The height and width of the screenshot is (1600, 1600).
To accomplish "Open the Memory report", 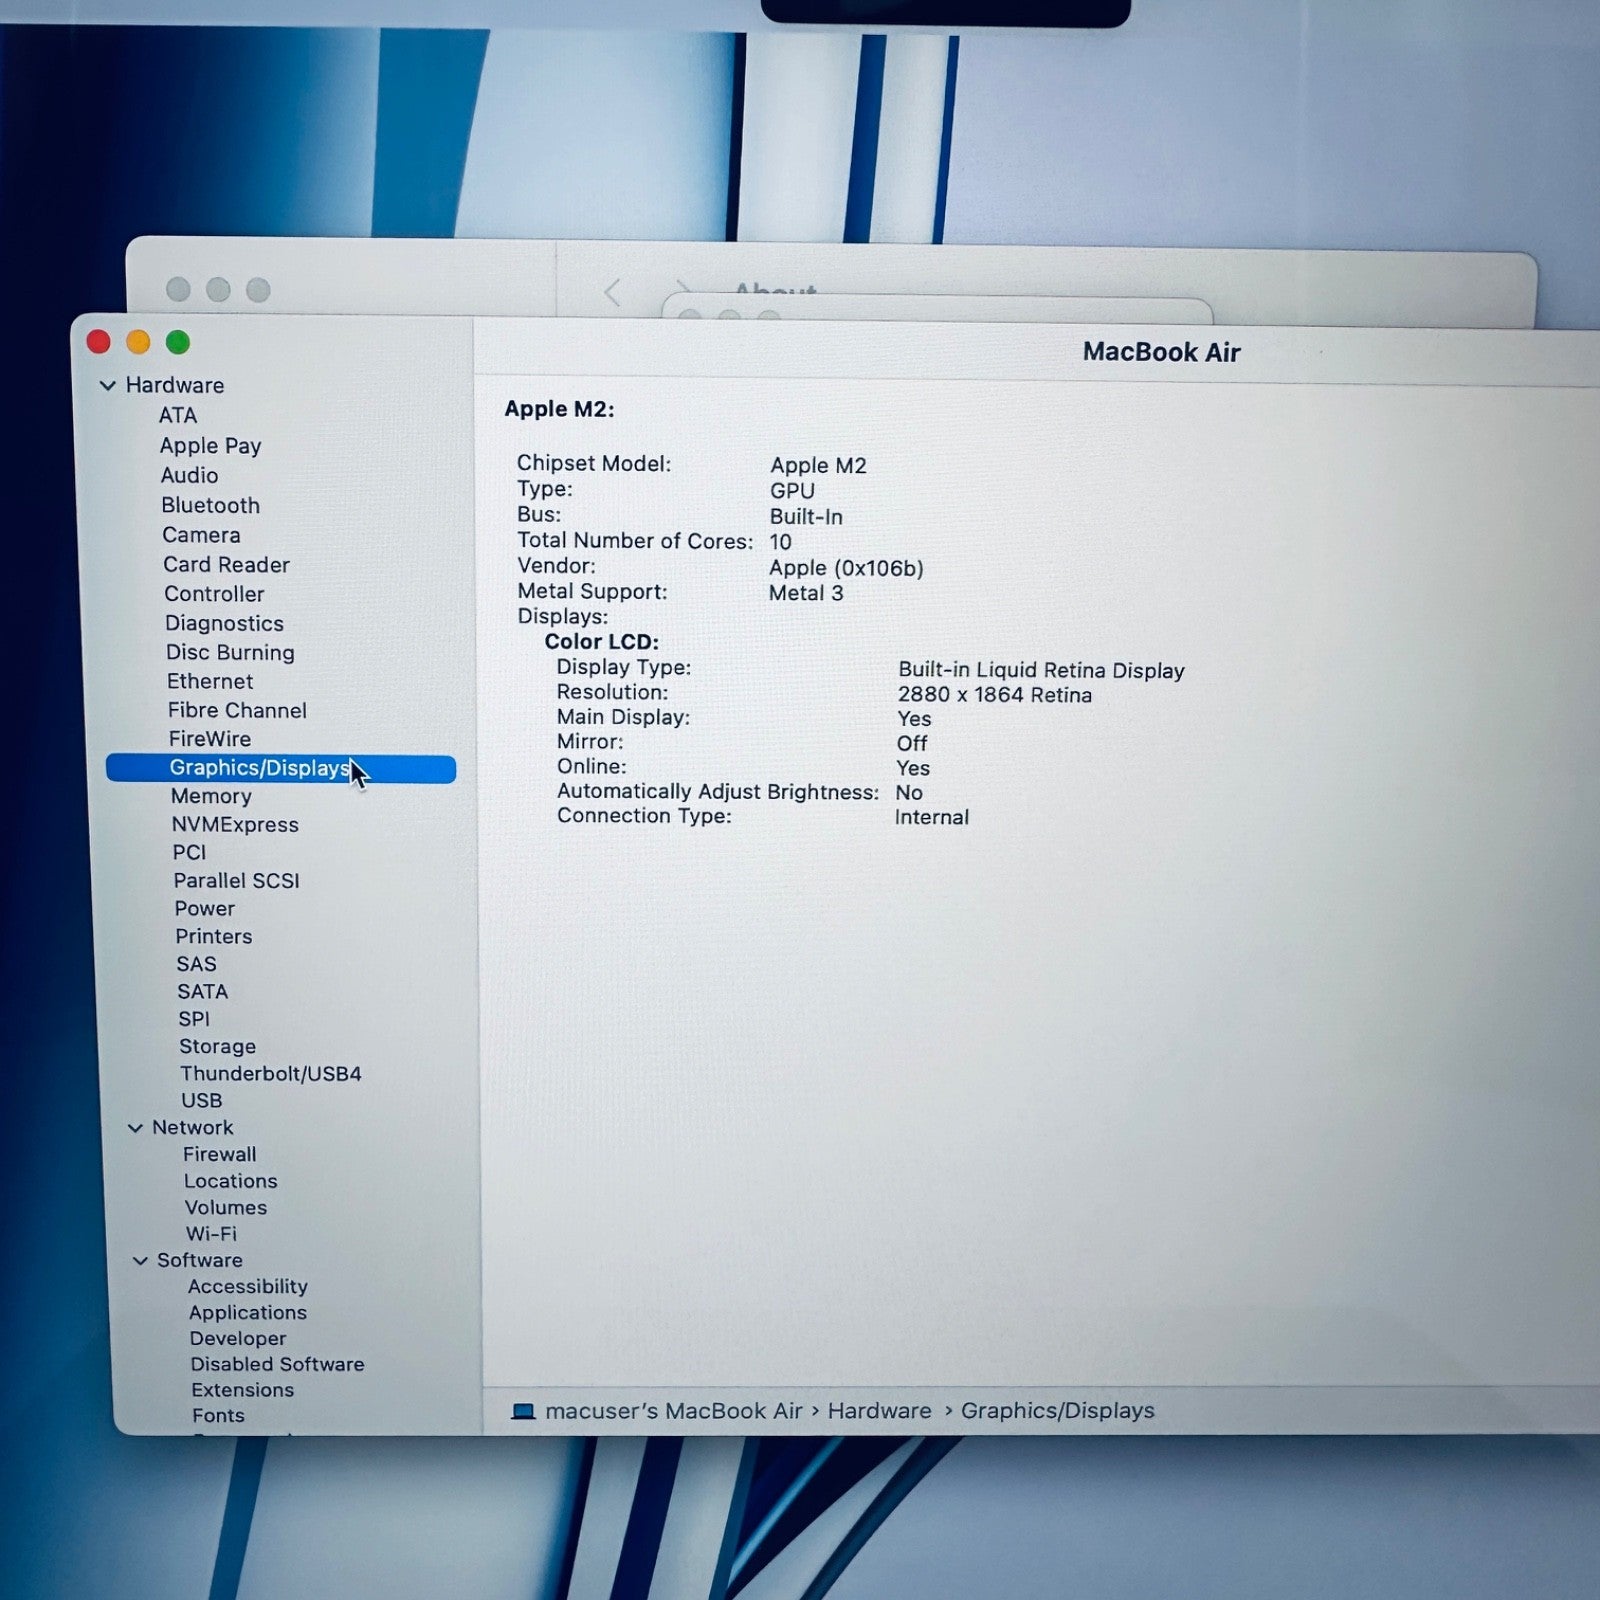I will pyautogui.click(x=212, y=796).
